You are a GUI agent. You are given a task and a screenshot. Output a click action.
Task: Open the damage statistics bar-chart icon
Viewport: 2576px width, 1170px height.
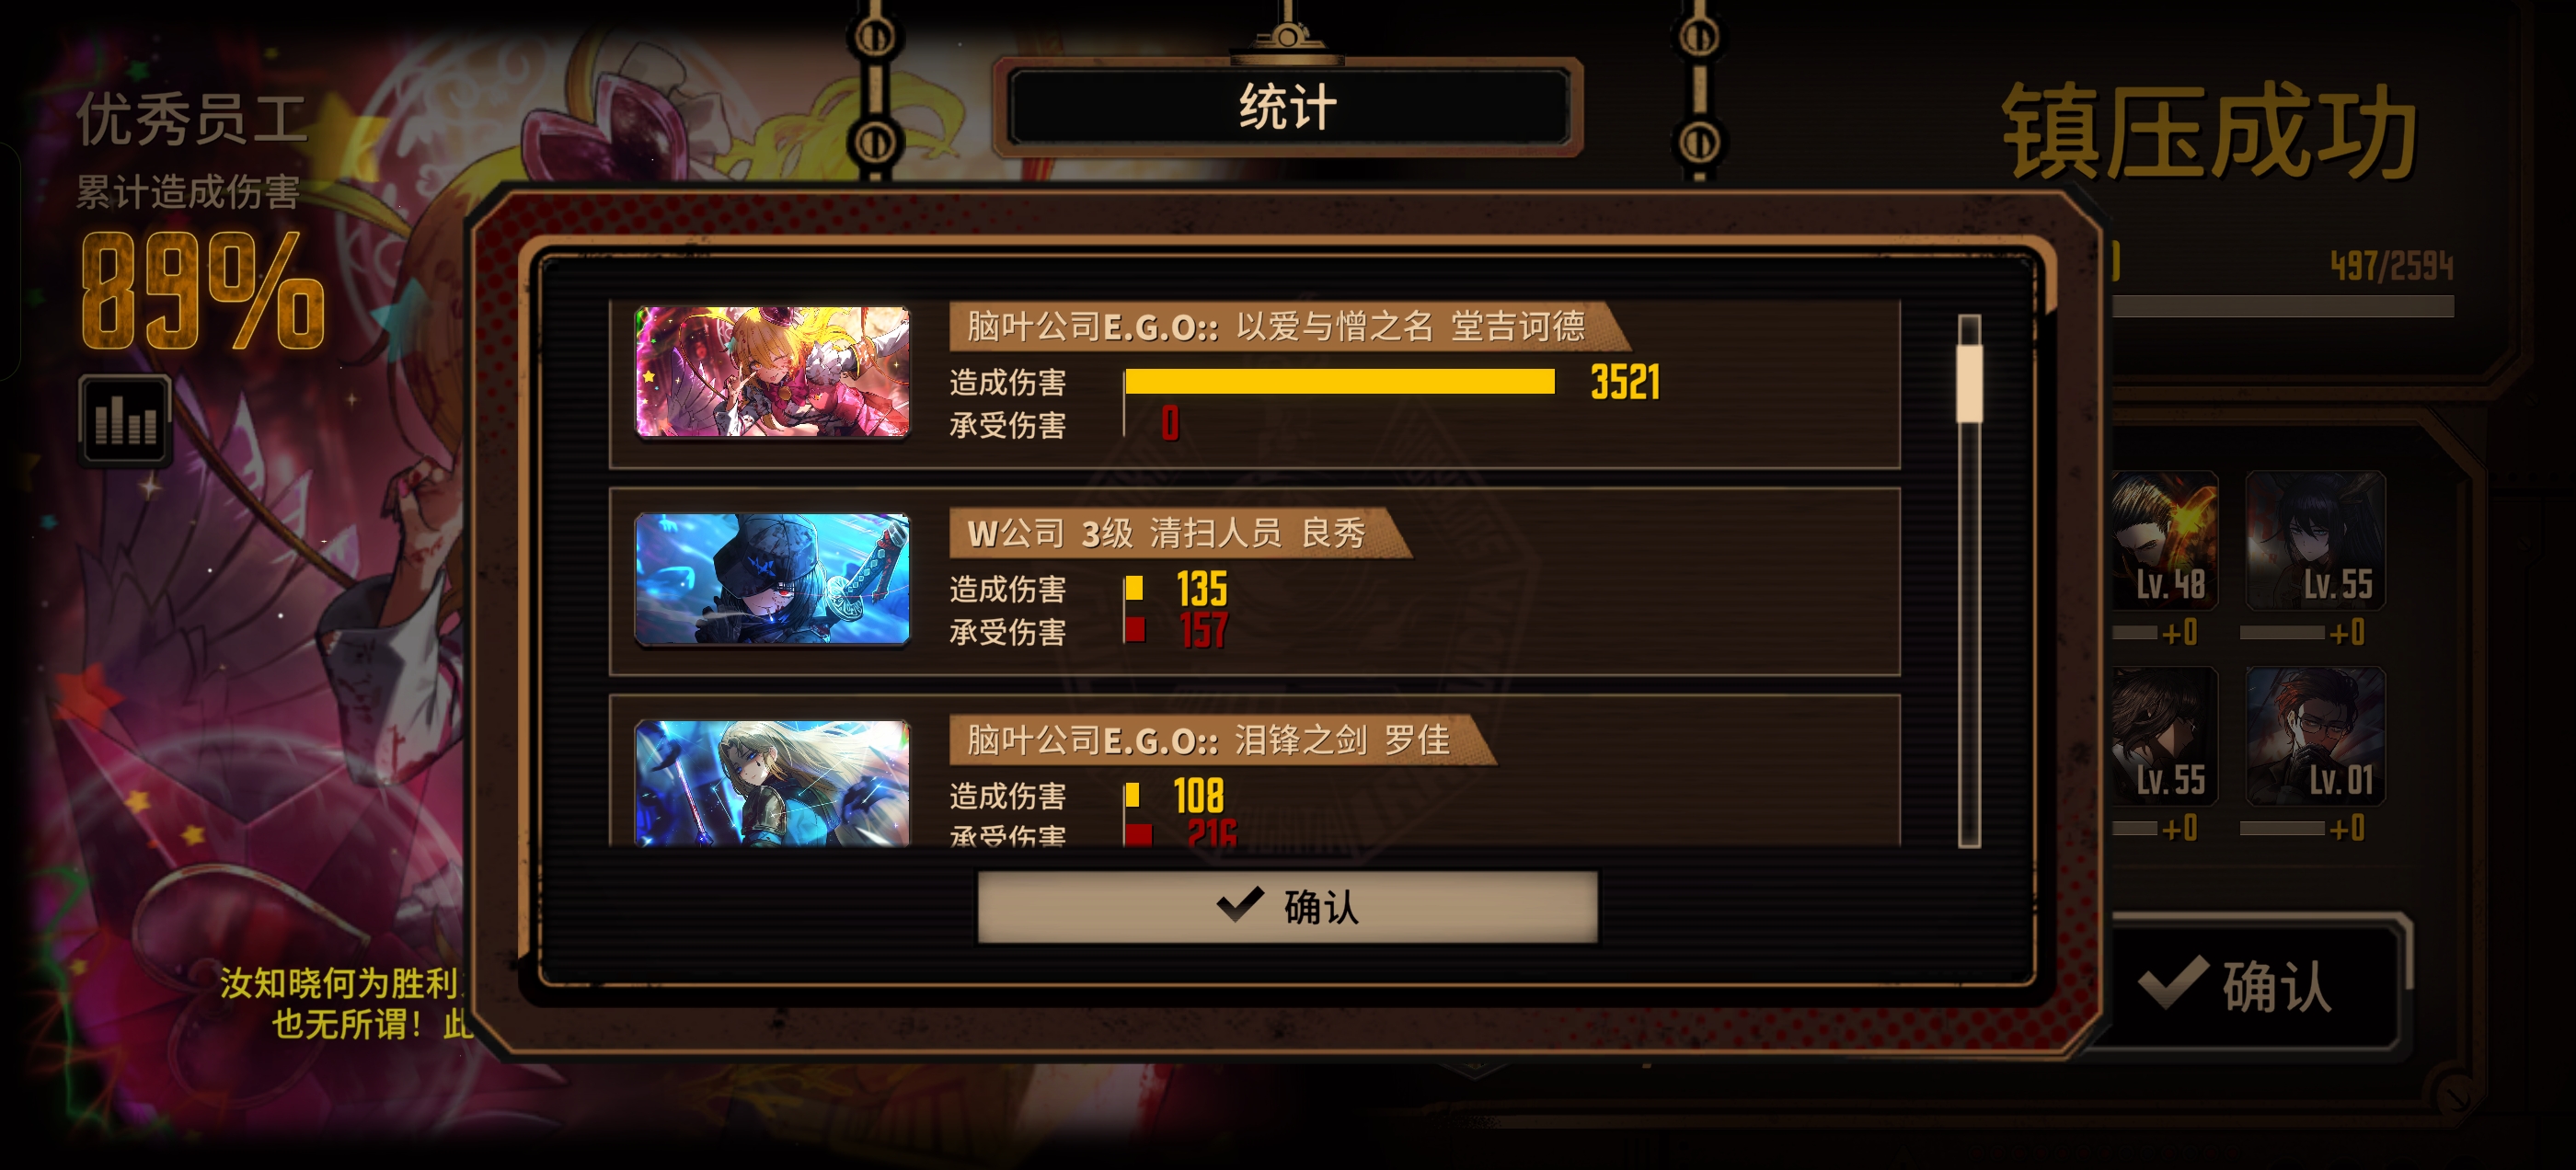pos(125,420)
